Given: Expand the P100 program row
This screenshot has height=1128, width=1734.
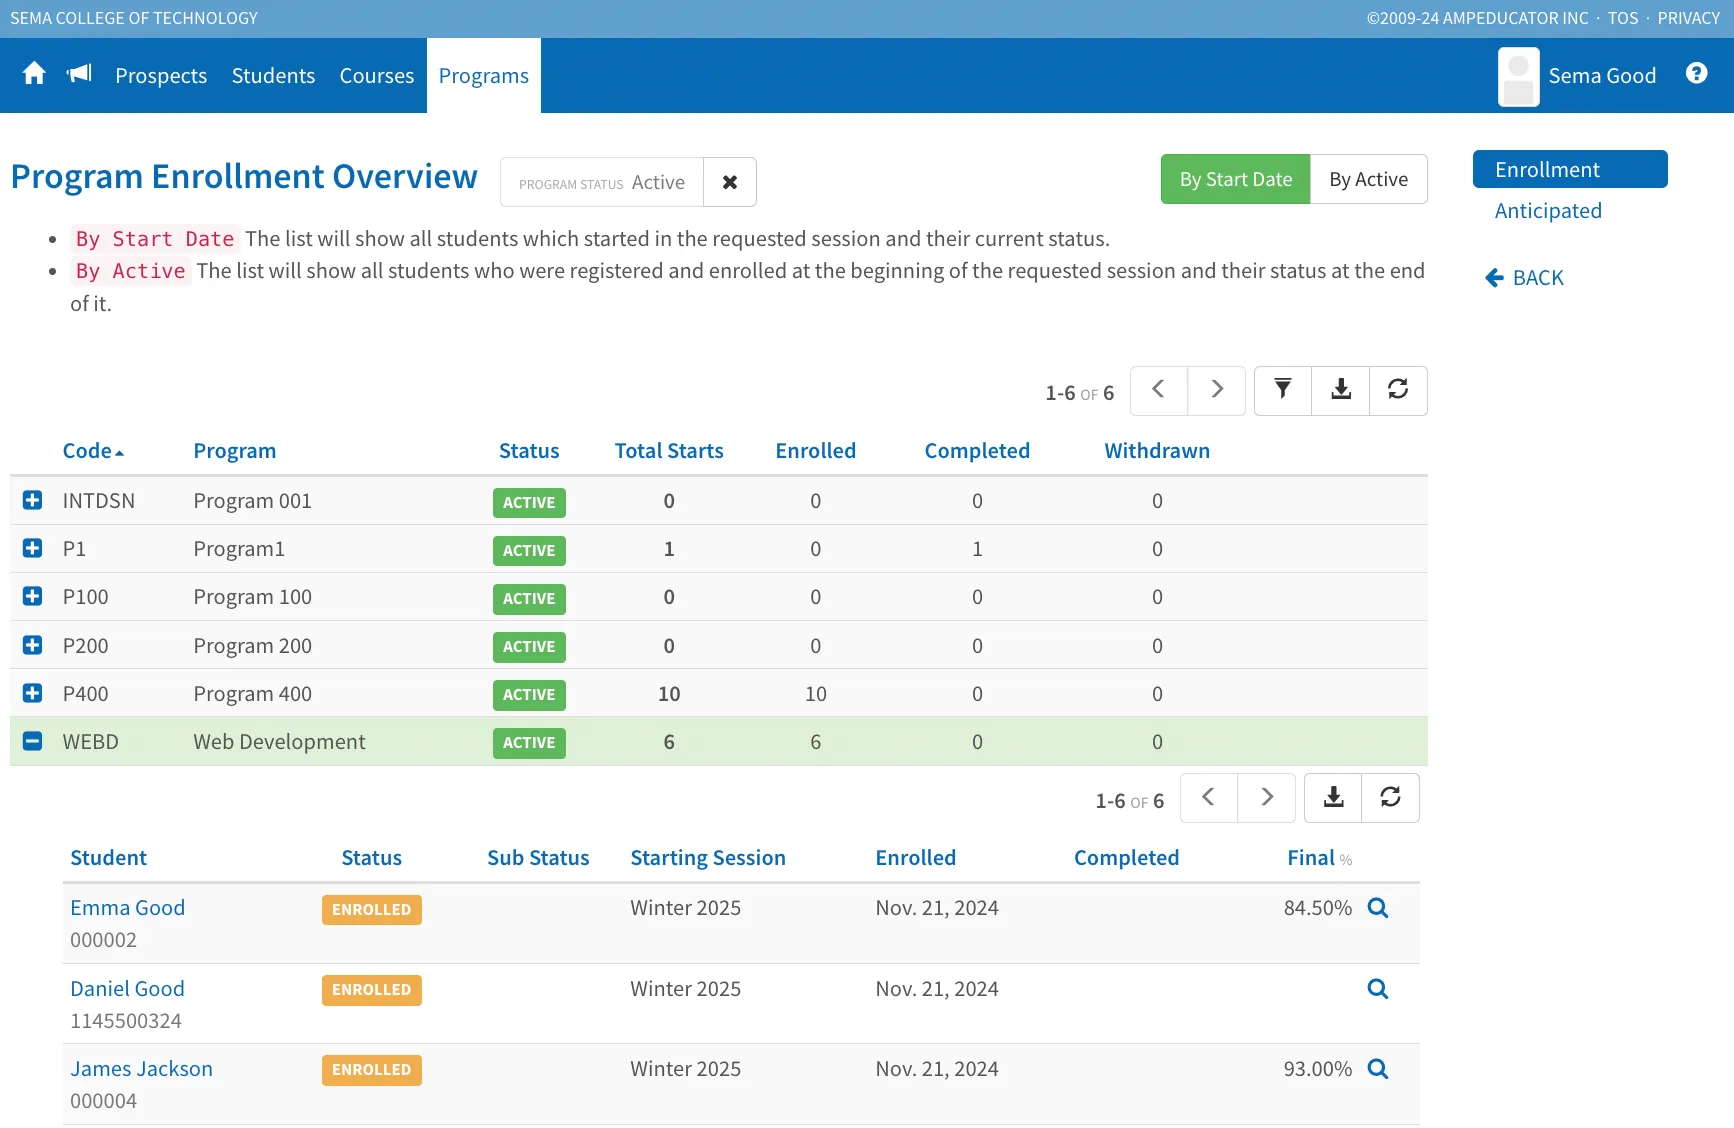Looking at the screenshot, I should (32, 596).
